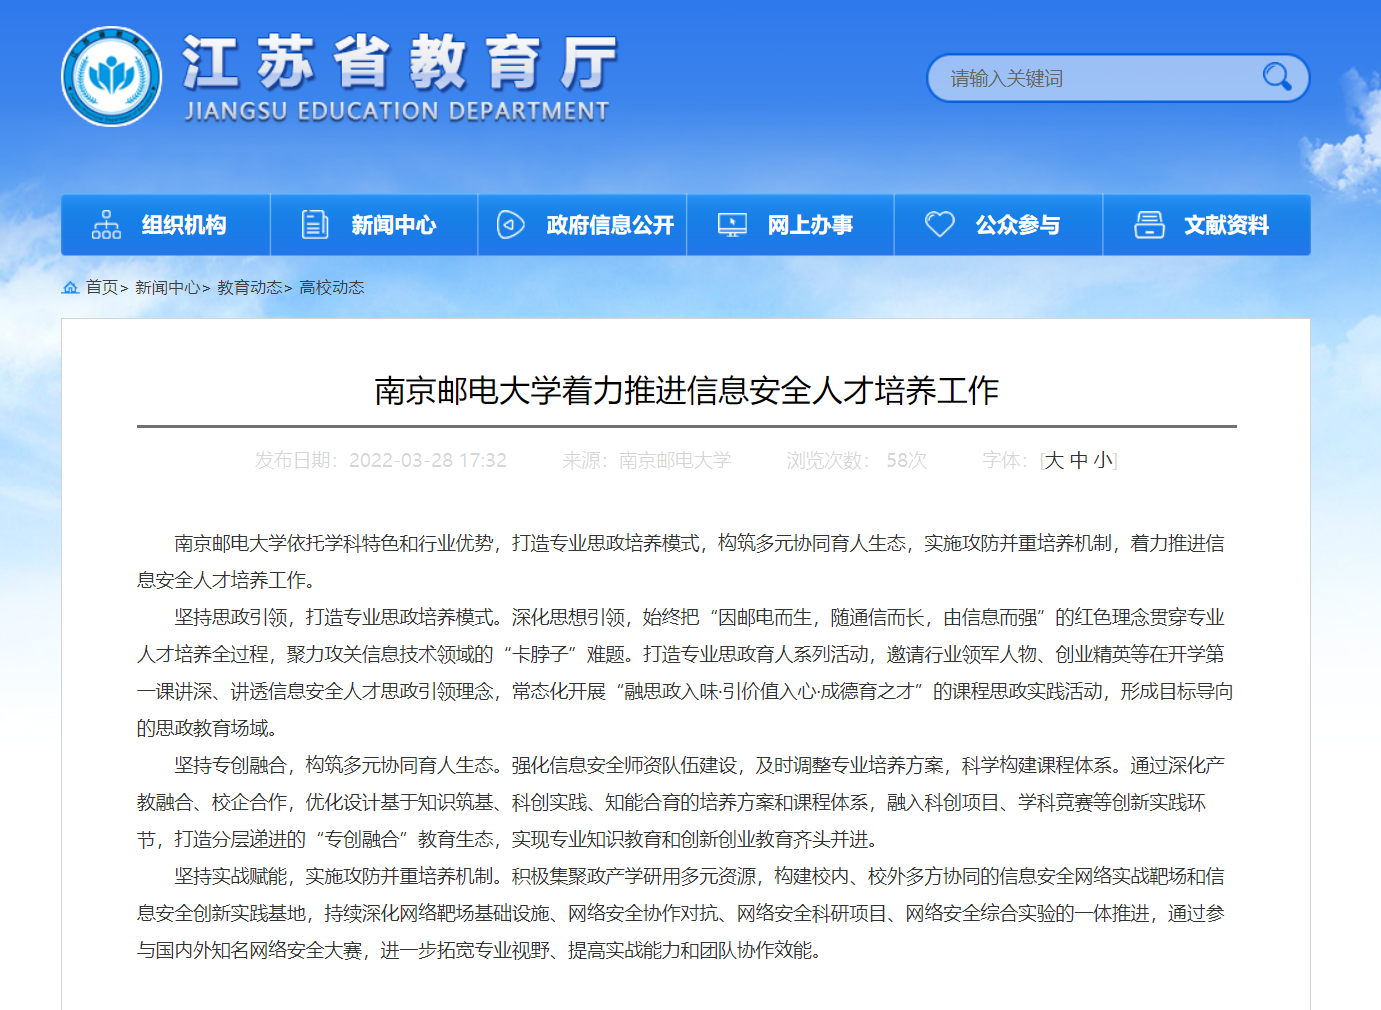The height and width of the screenshot is (1010, 1381).
Task: Click the monitor icon beside 网上办事
Action: pos(732,225)
